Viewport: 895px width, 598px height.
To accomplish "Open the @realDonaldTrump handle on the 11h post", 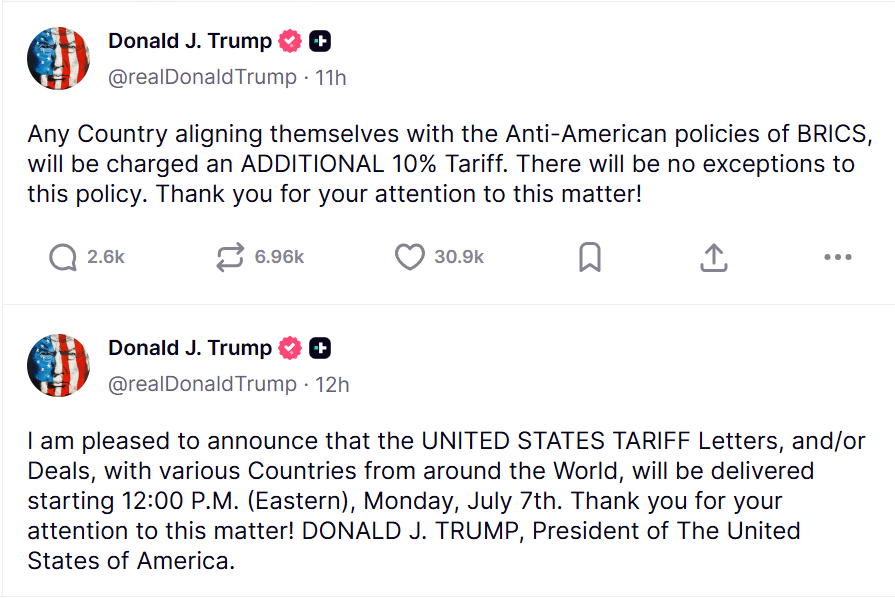I will [x=202, y=77].
